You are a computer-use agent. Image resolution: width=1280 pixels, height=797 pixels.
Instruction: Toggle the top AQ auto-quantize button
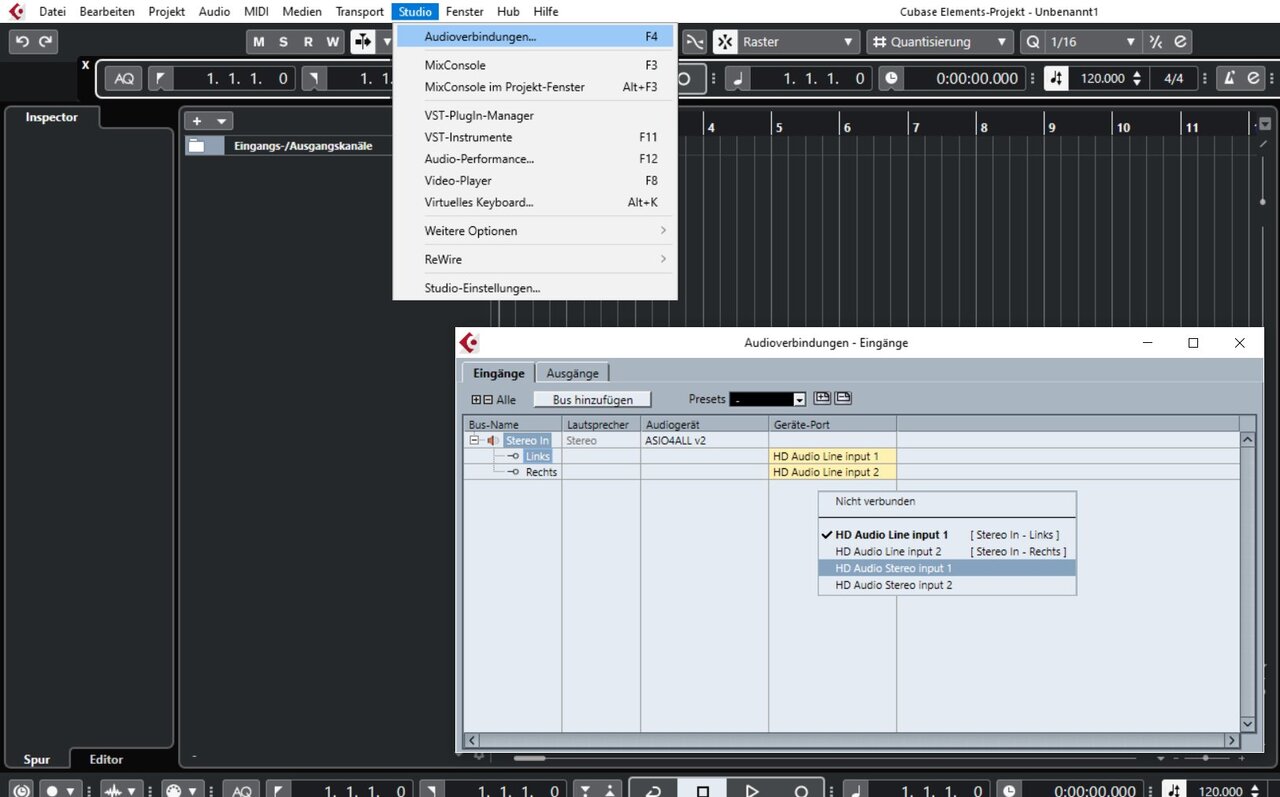point(123,78)
